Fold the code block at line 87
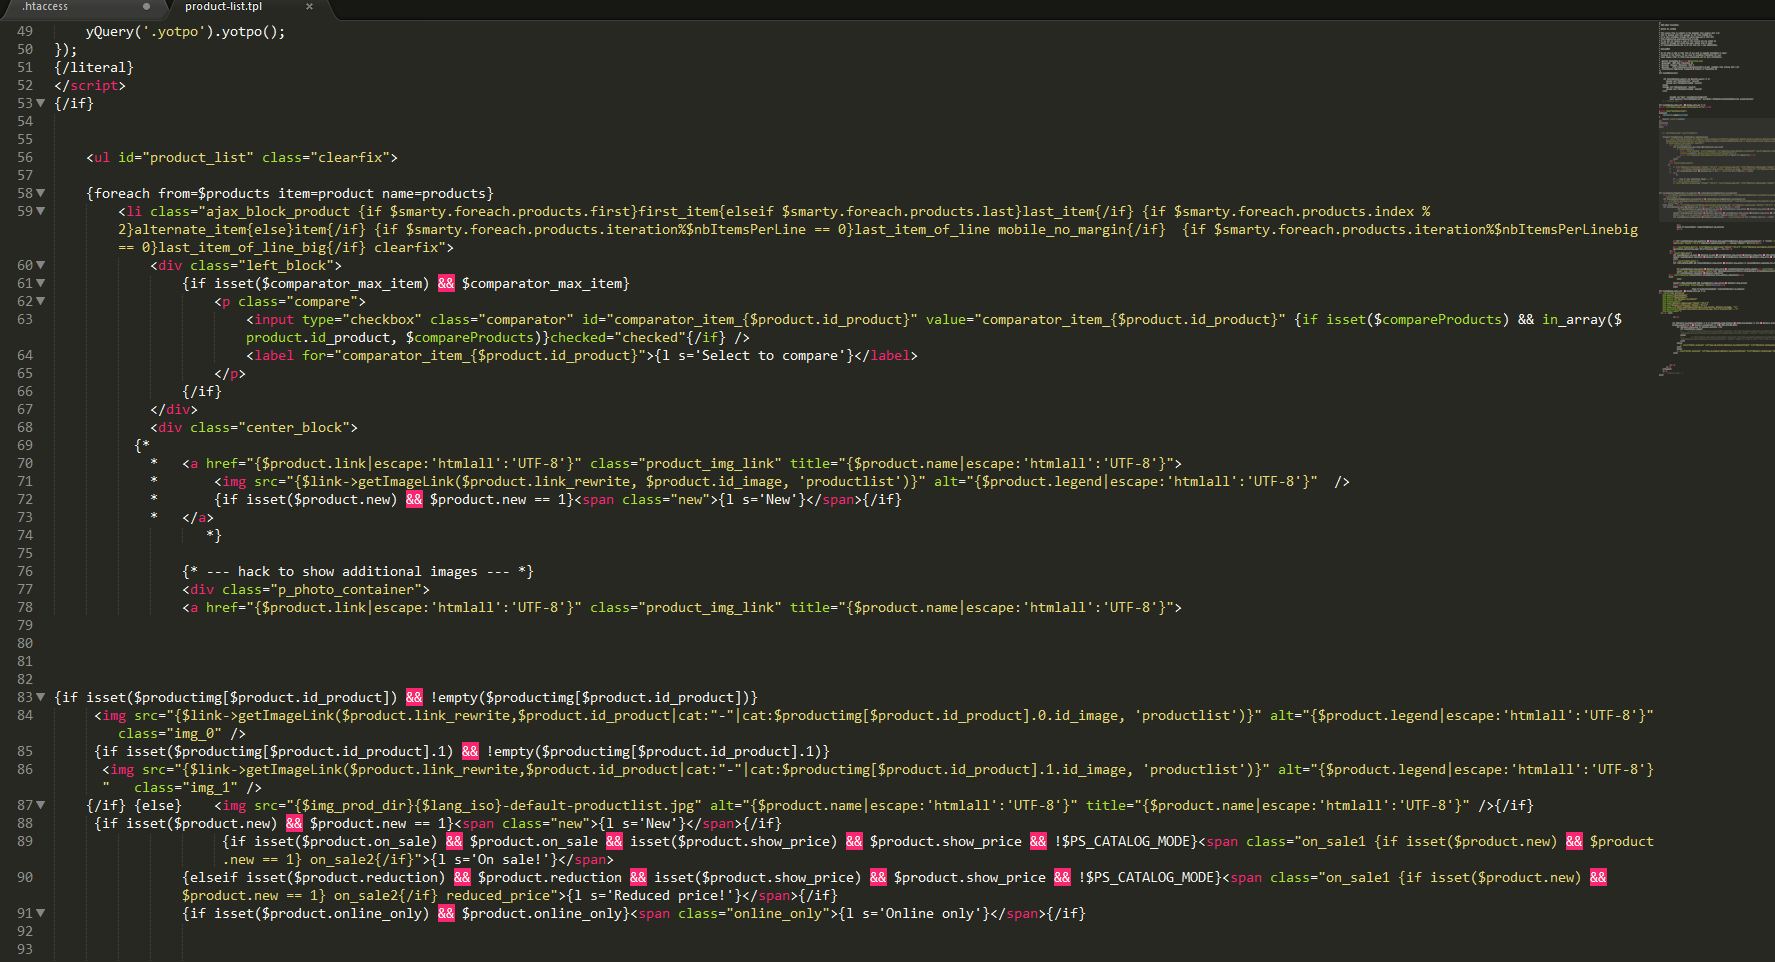The width and height of the screenshot is (1775, 962). pyautogui.click(x=41, y=805)
